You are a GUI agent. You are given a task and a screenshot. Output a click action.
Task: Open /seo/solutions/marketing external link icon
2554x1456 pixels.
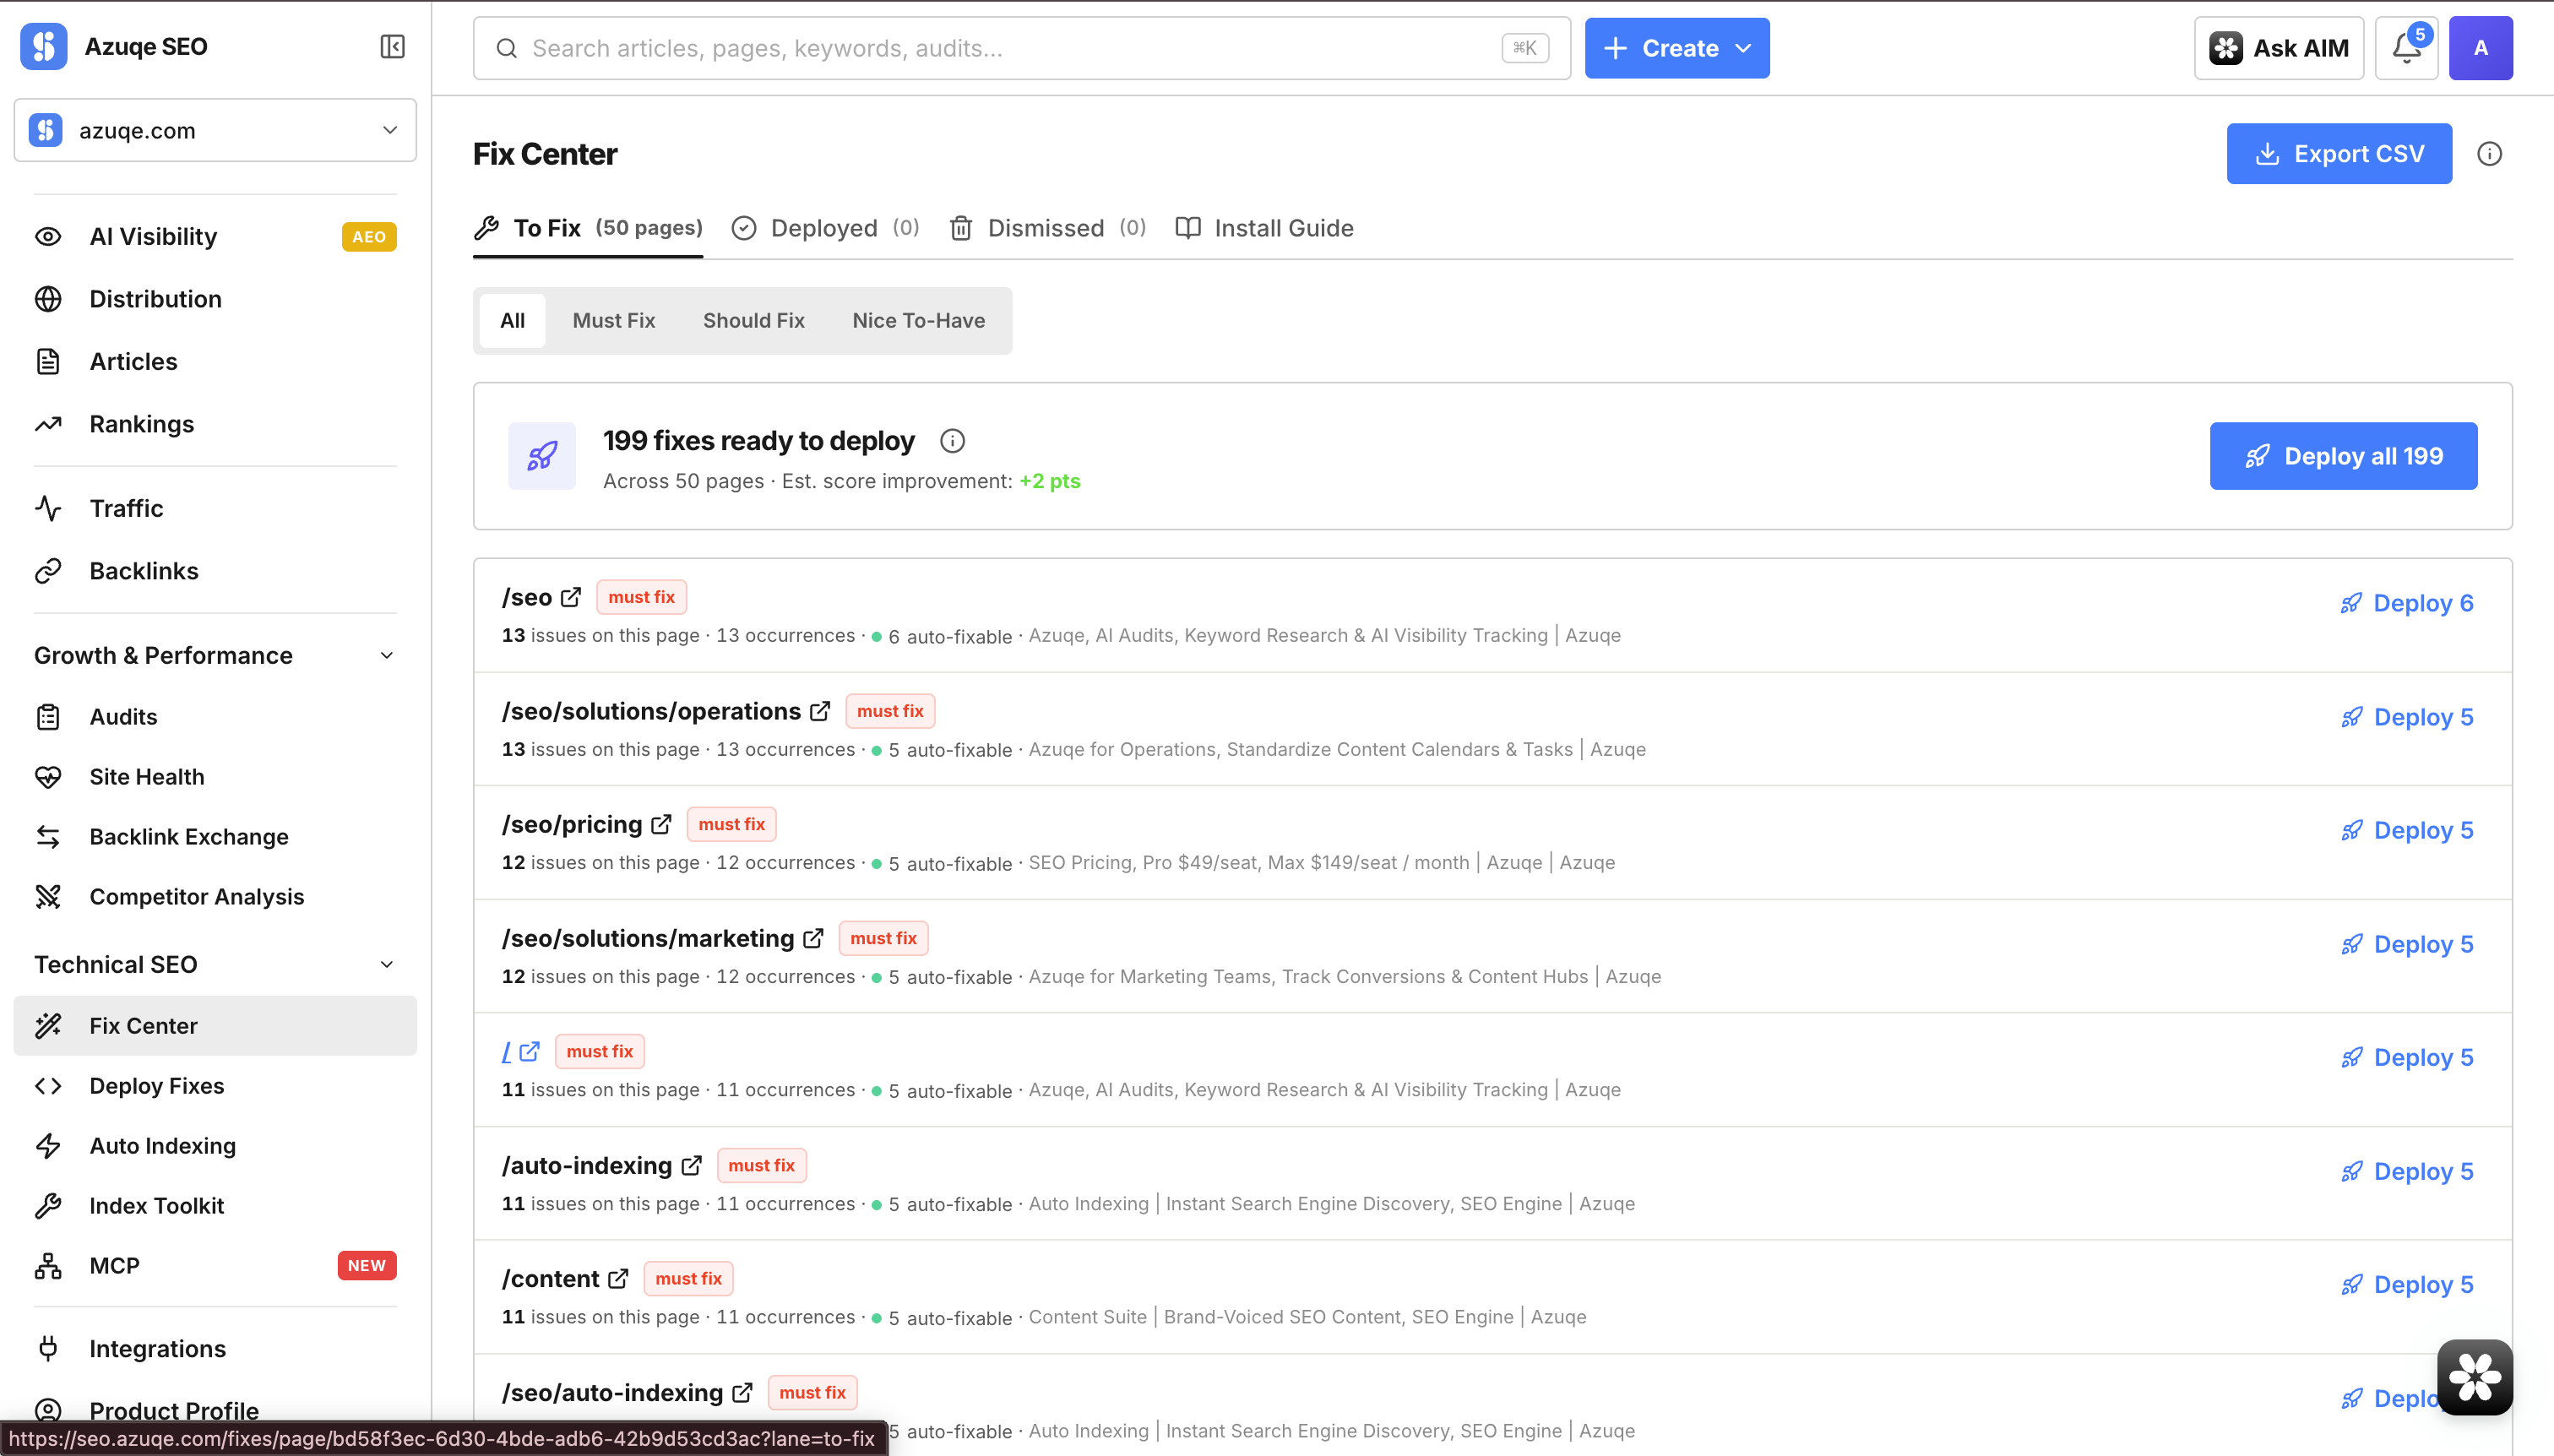(x=813, y=938)
